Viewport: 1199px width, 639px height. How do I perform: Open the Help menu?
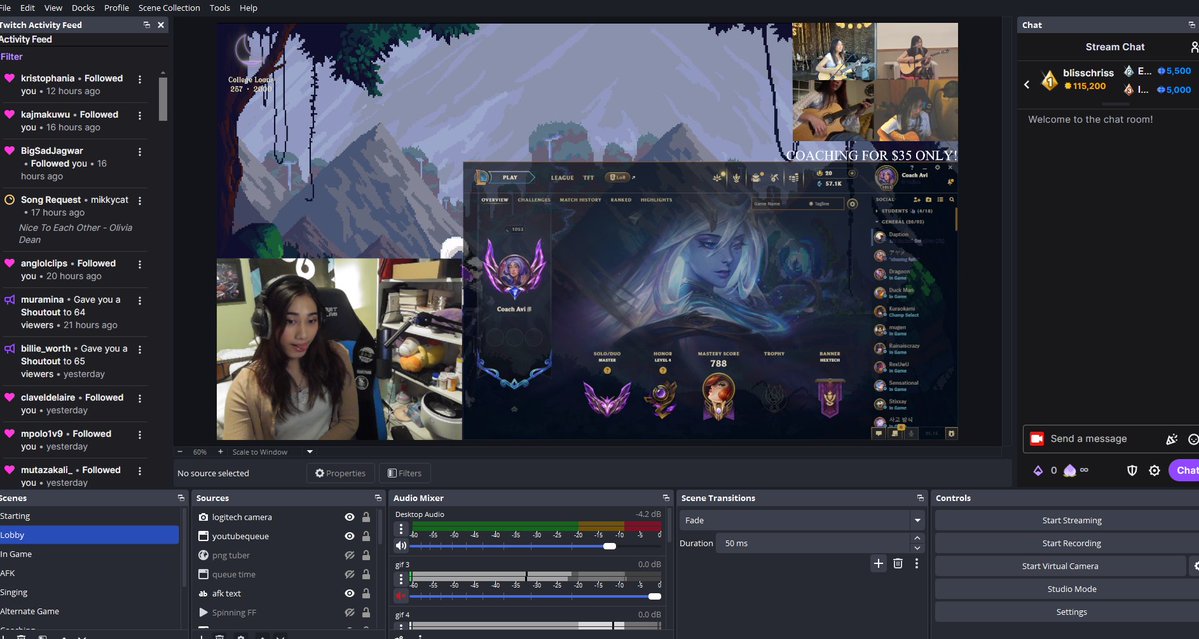(249, 8)
